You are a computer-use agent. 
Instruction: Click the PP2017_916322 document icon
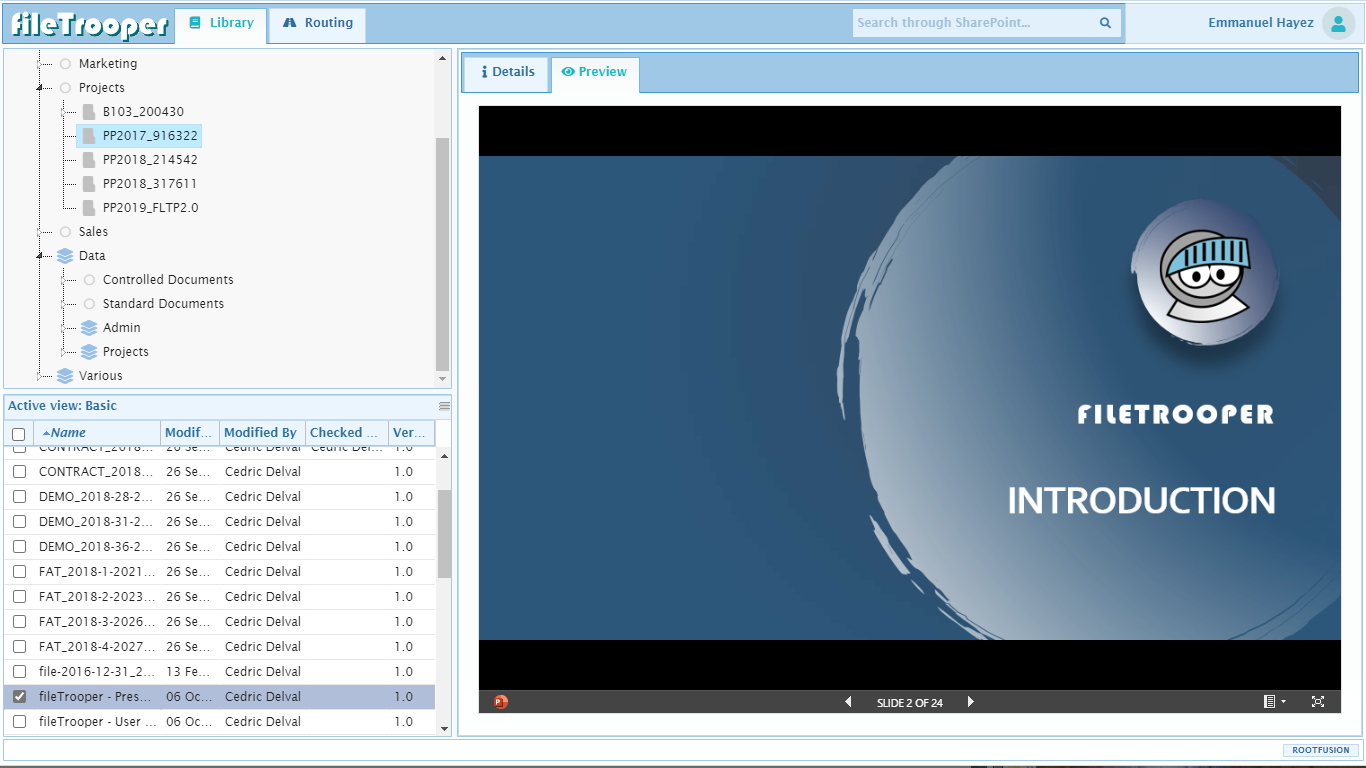[x=89, y=136]
